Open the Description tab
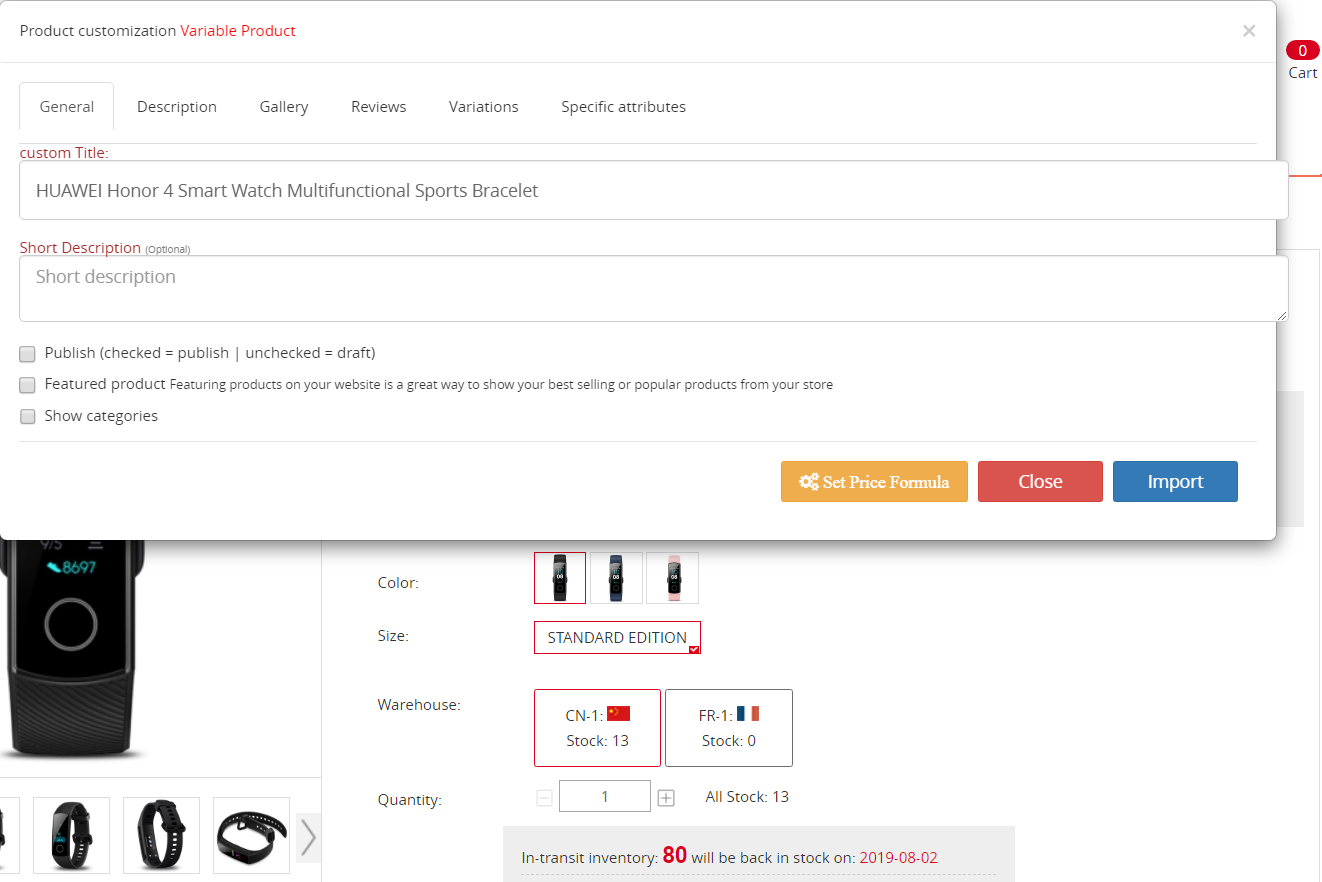1322x882 pixels. click(177, 107)
